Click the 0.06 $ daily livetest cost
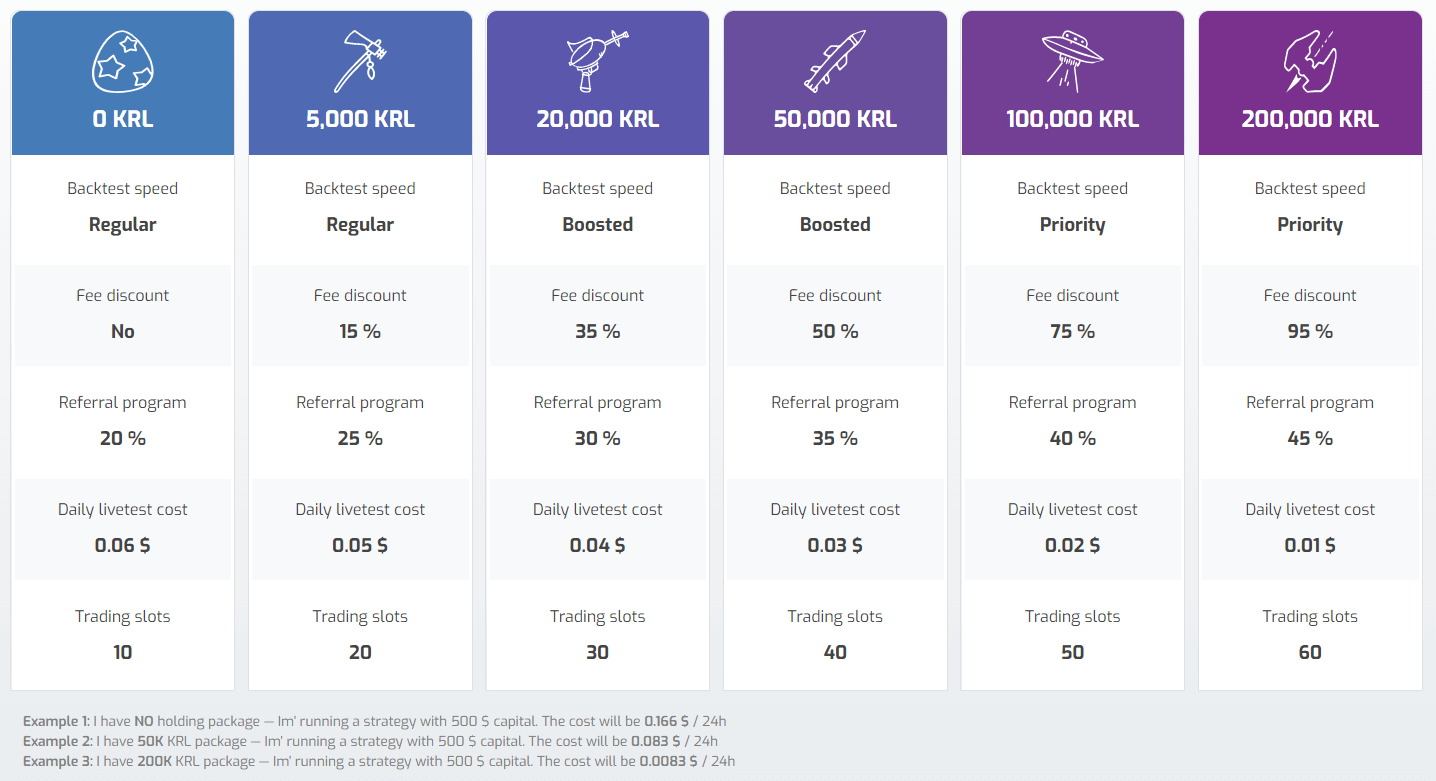Screen dimensions: 1436x781 click(x=122, y=545)
